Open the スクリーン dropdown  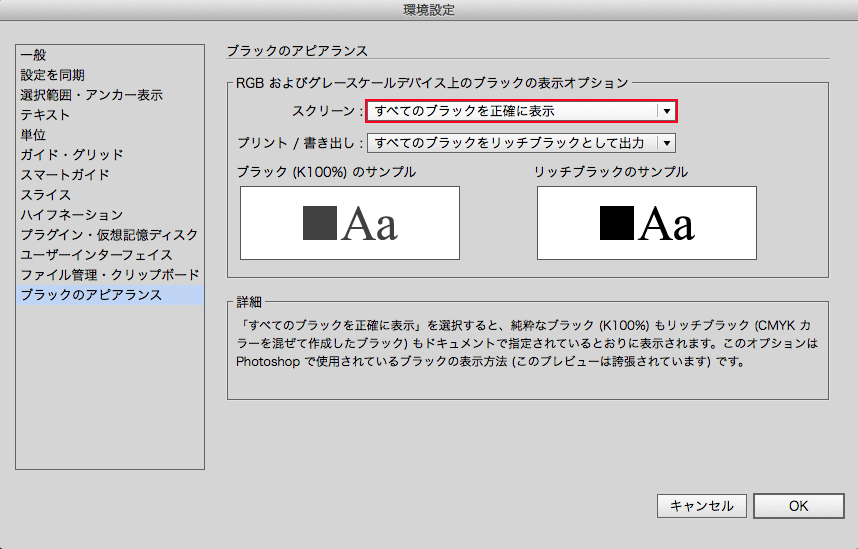(521, 111)
